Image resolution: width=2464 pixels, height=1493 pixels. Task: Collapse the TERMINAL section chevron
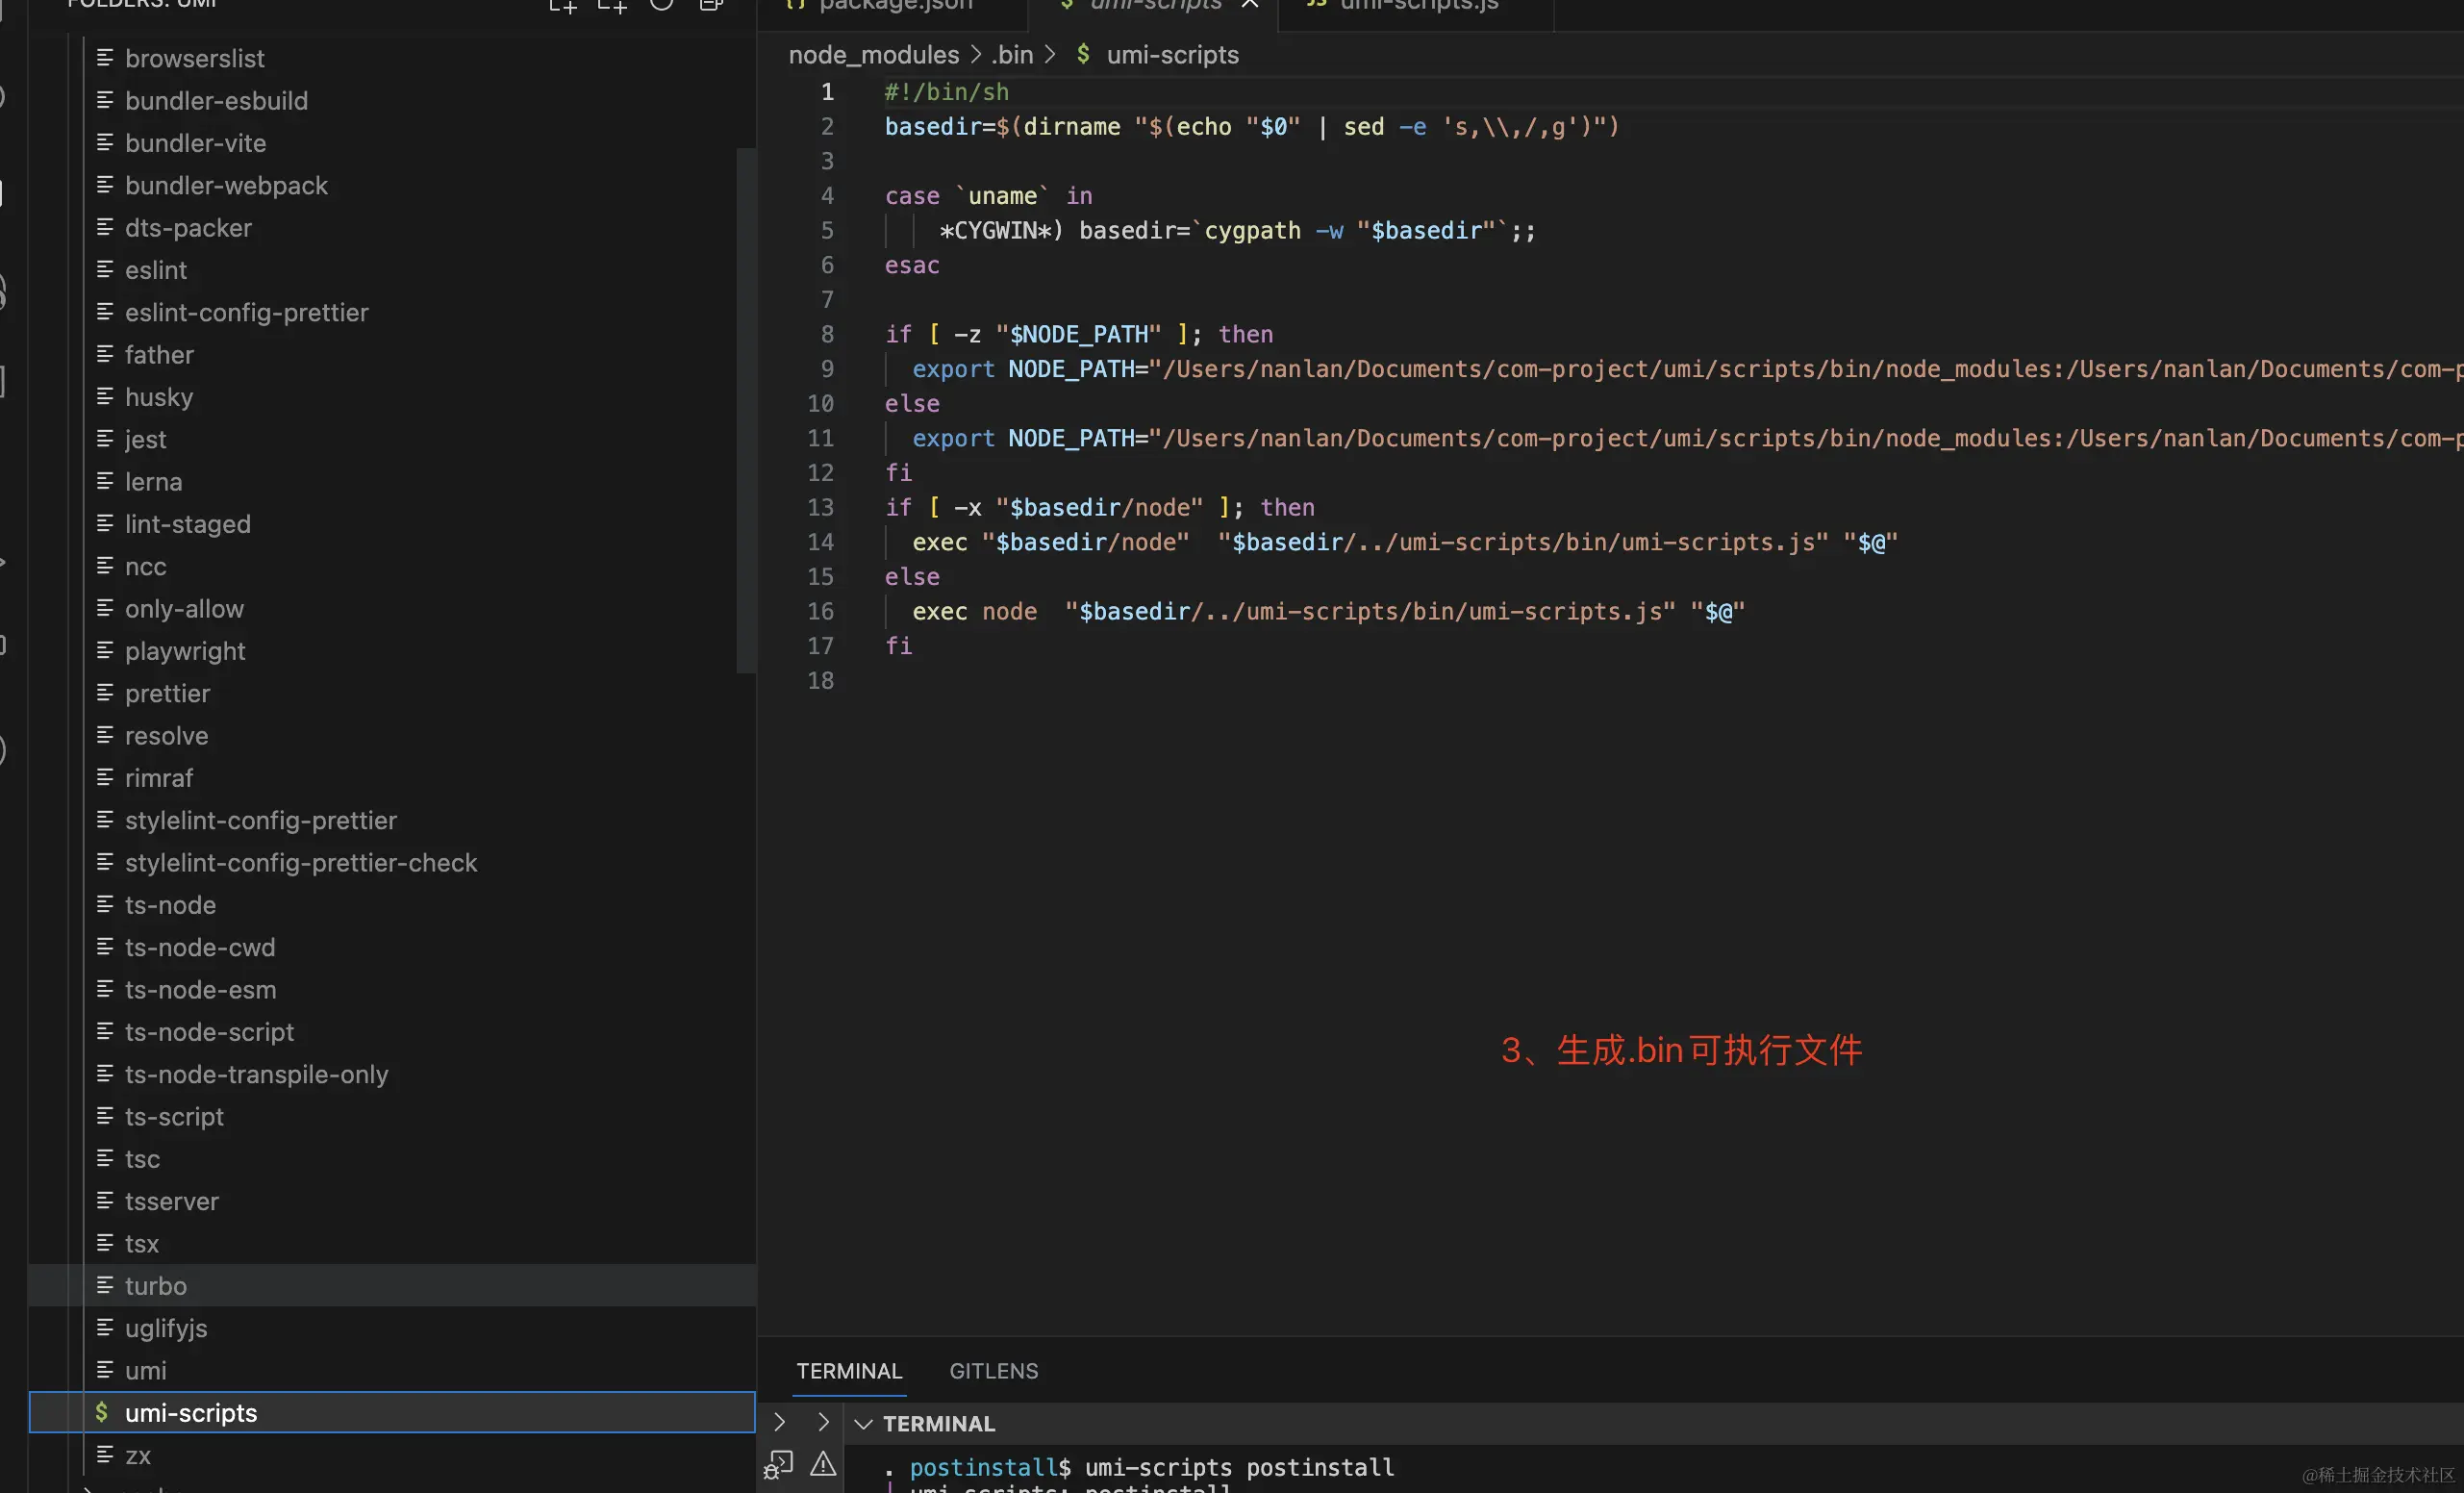click(x=864, y=1423)
